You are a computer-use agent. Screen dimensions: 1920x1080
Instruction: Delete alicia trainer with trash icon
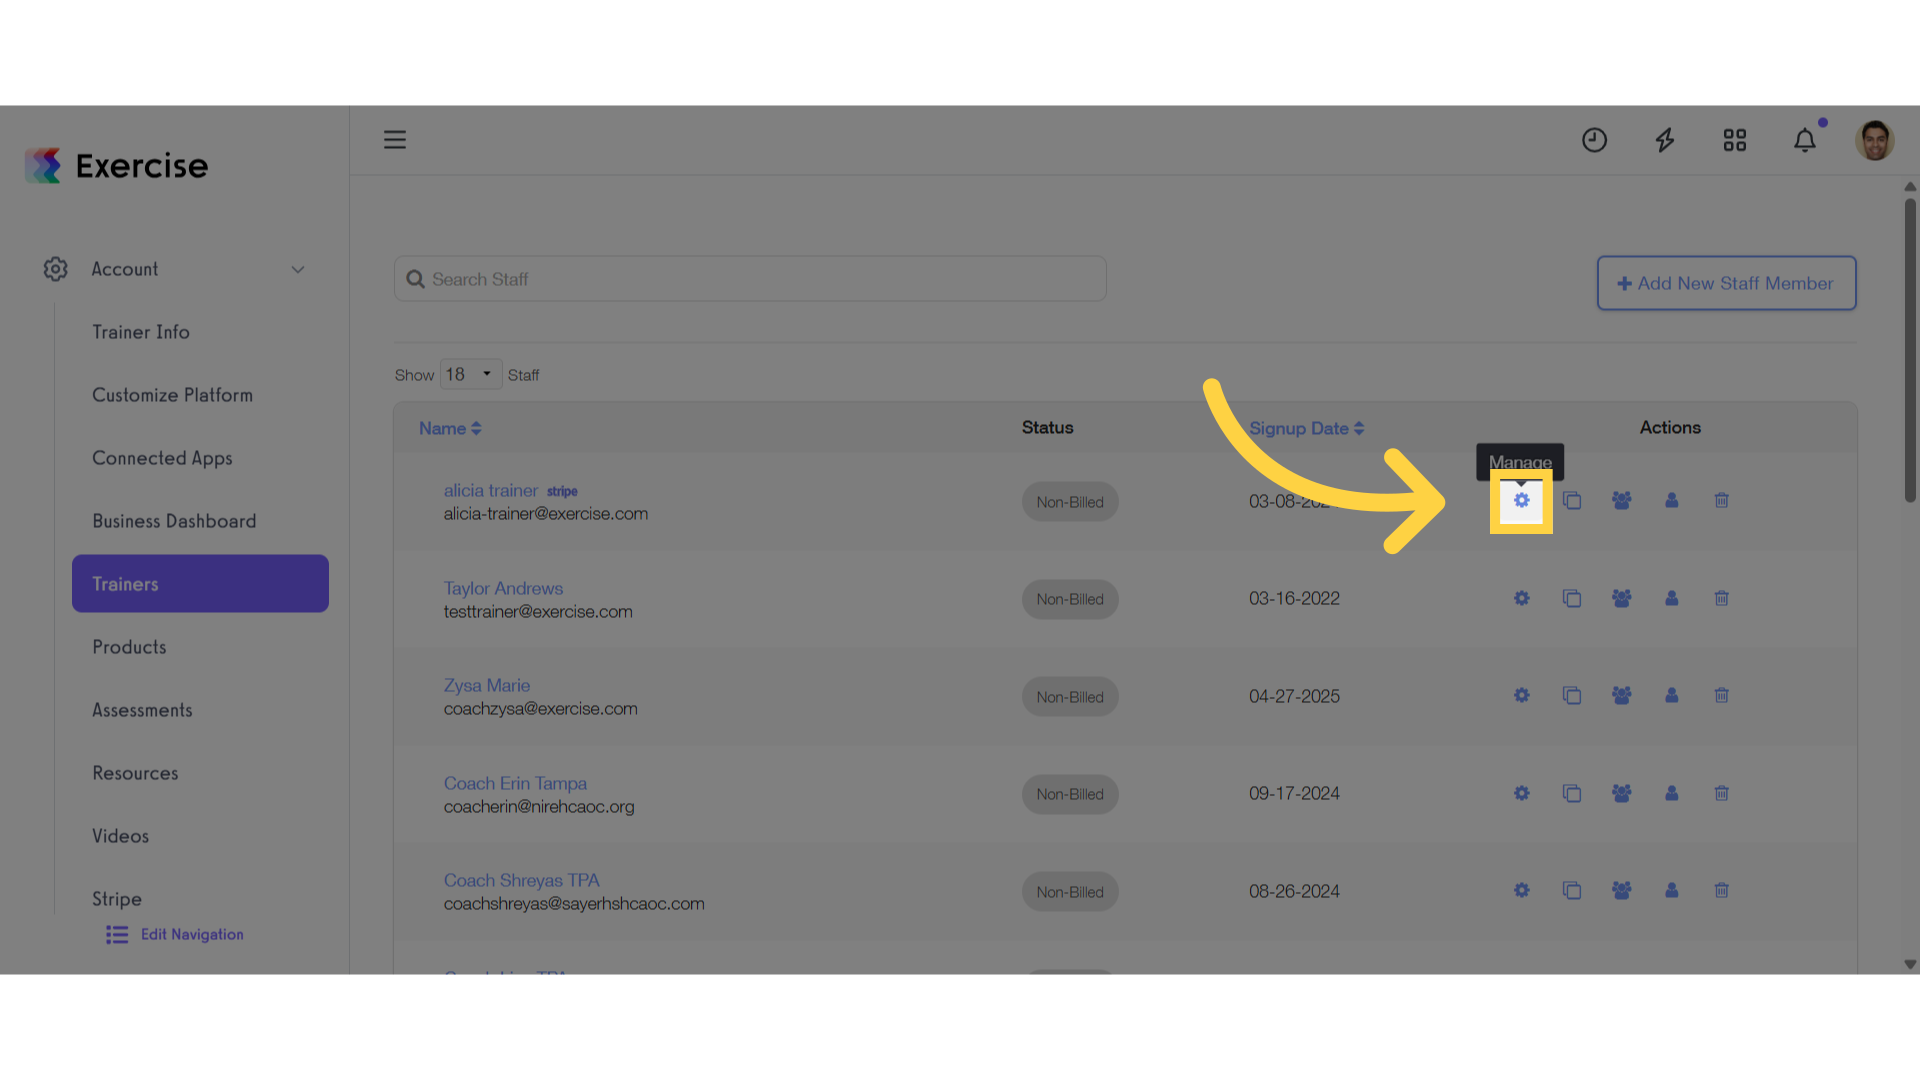click(x=1722, y=500)
